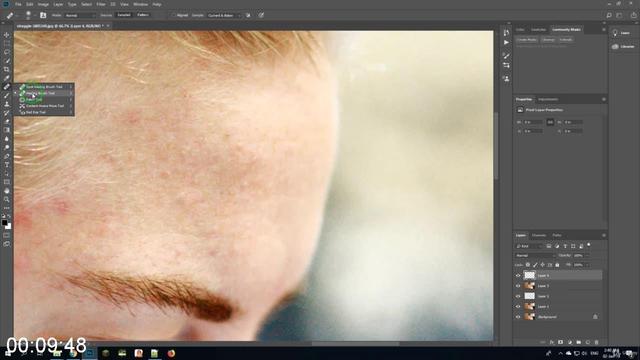Open the Window menu

[140, 4]
